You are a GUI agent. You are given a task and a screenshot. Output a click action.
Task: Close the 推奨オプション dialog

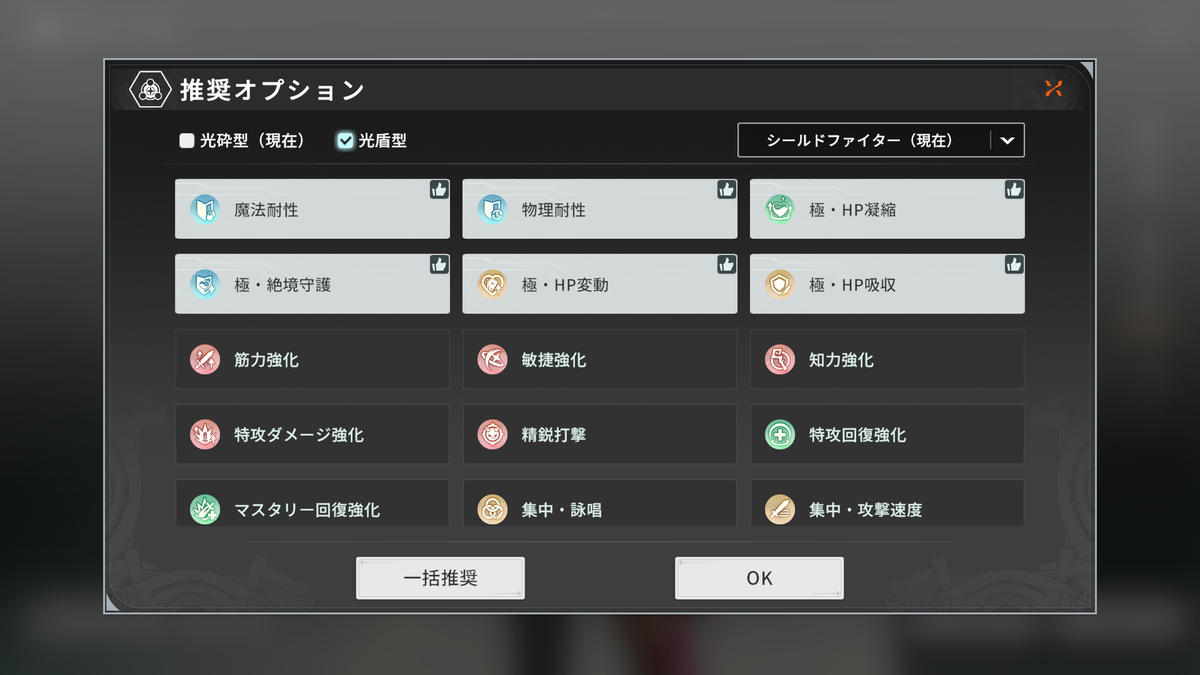tap(1053, 88)
